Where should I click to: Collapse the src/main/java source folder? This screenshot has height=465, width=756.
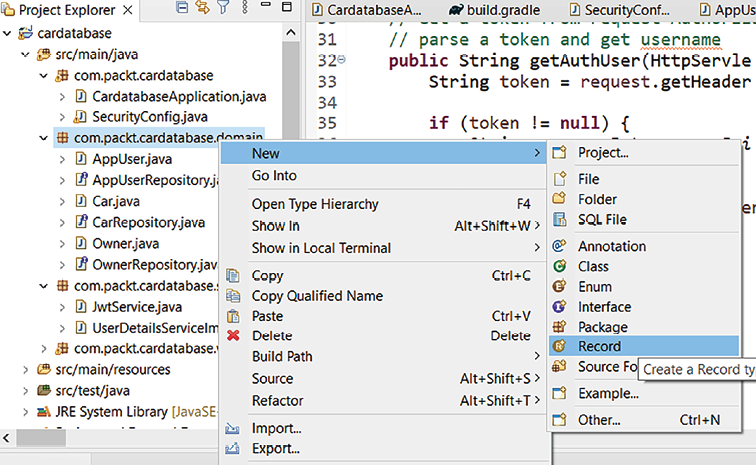(x=25, y=54)
